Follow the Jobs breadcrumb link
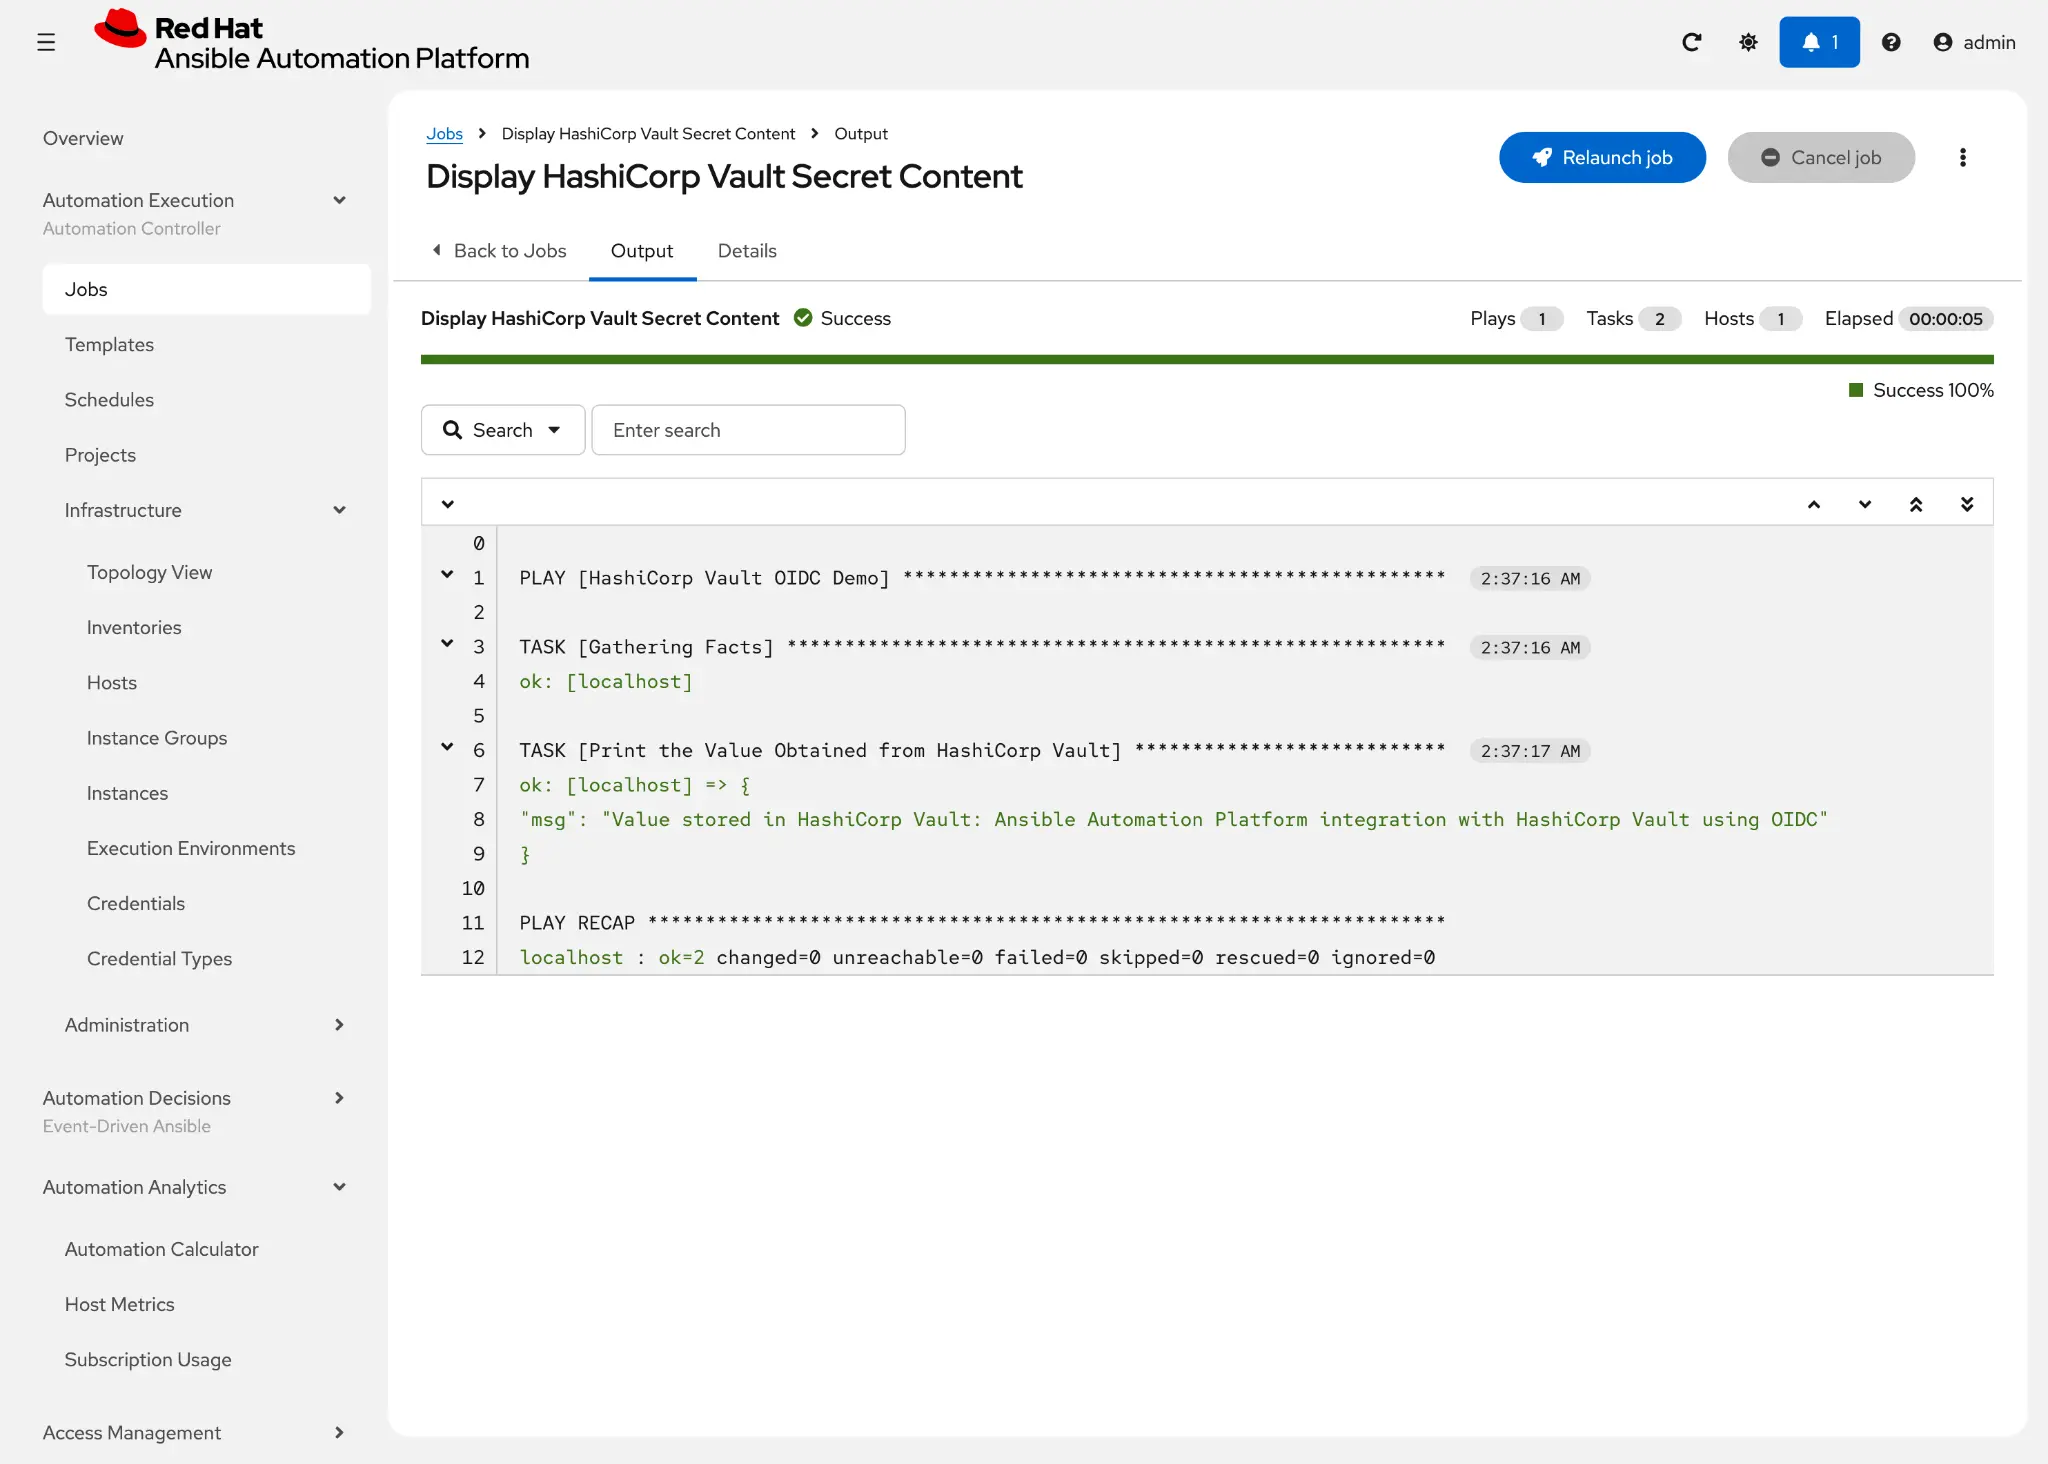This screenshot has height=1464, width=2048. [444, 134]
